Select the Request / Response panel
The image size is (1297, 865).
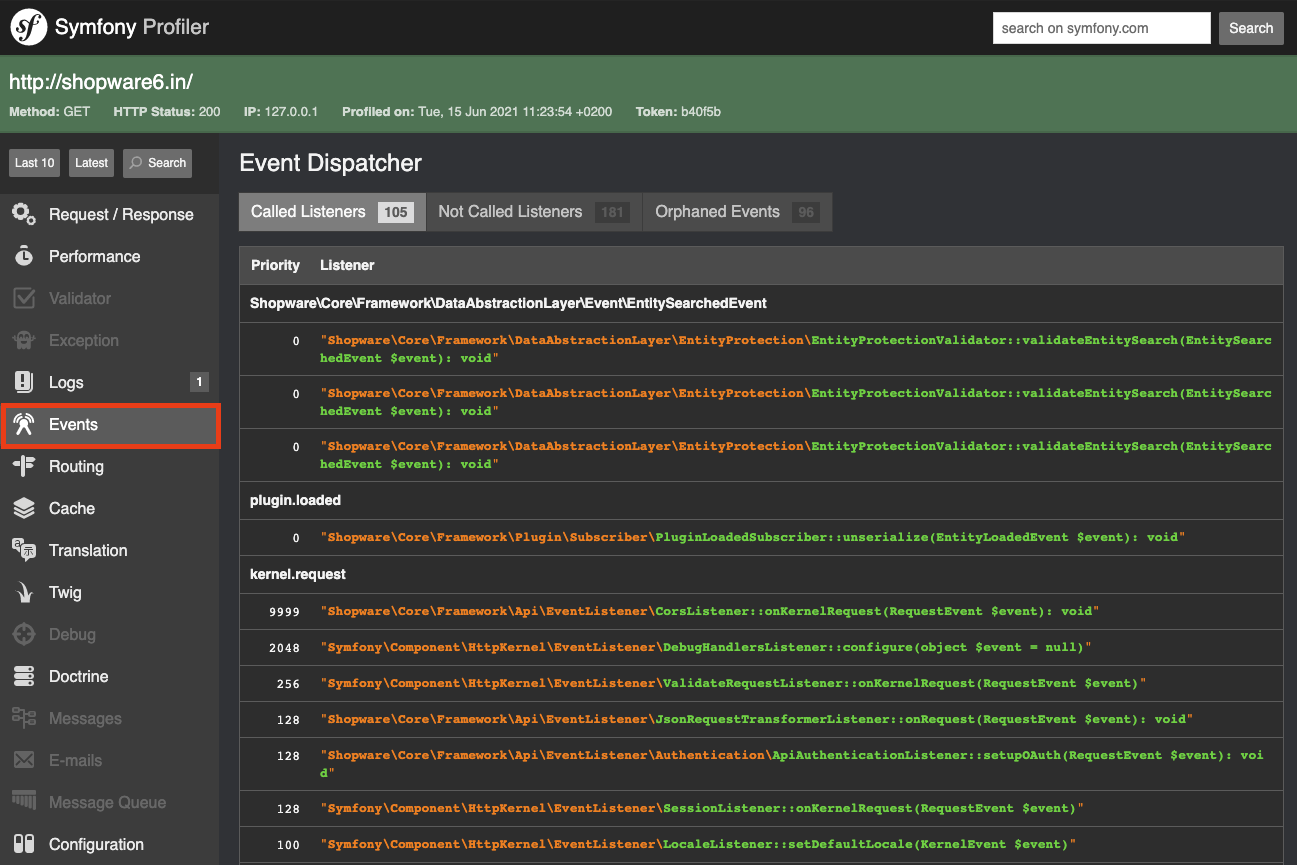point(121,214)
